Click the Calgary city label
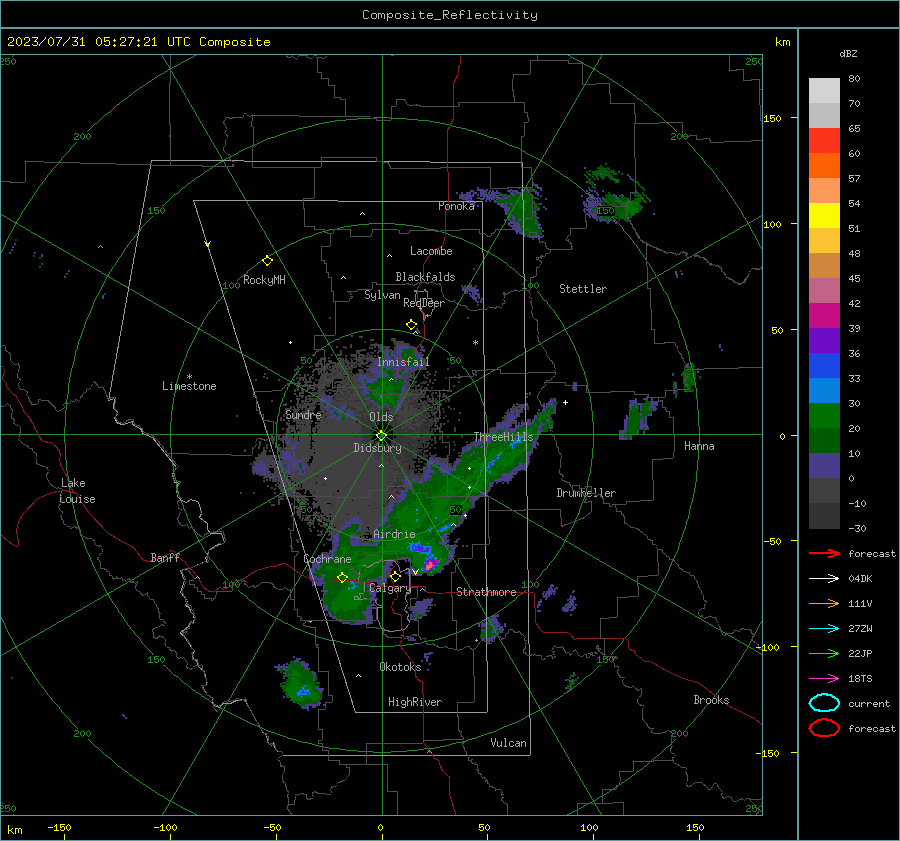Image resolution: width=900 pixels, height=841 pixels. [x=390, y=588]
